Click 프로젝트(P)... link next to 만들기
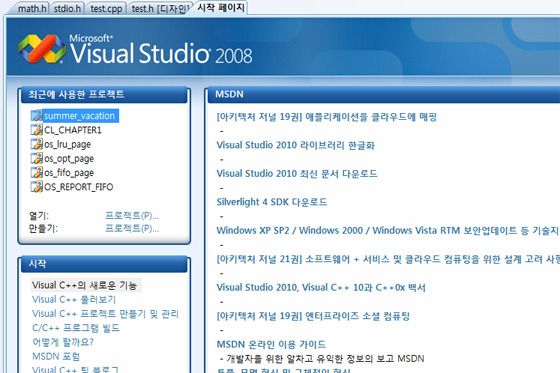 [132, 228]
